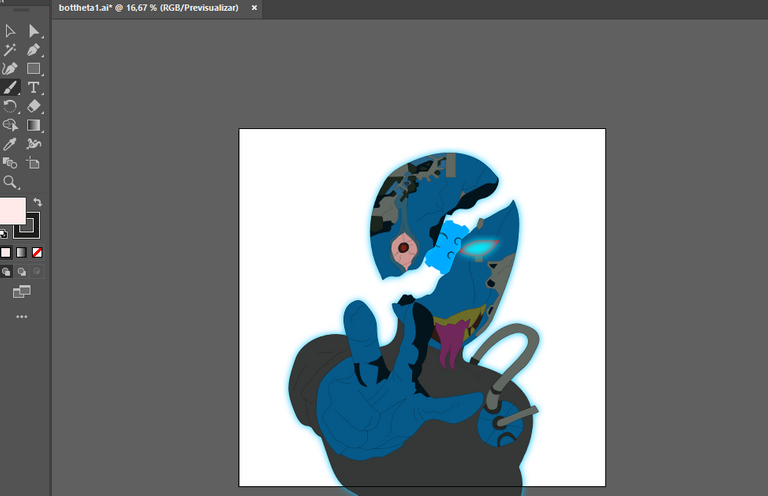The width and height of the screenshot is (768, 496).
Task: Select the Gradient tool
Action: (33, 125)
